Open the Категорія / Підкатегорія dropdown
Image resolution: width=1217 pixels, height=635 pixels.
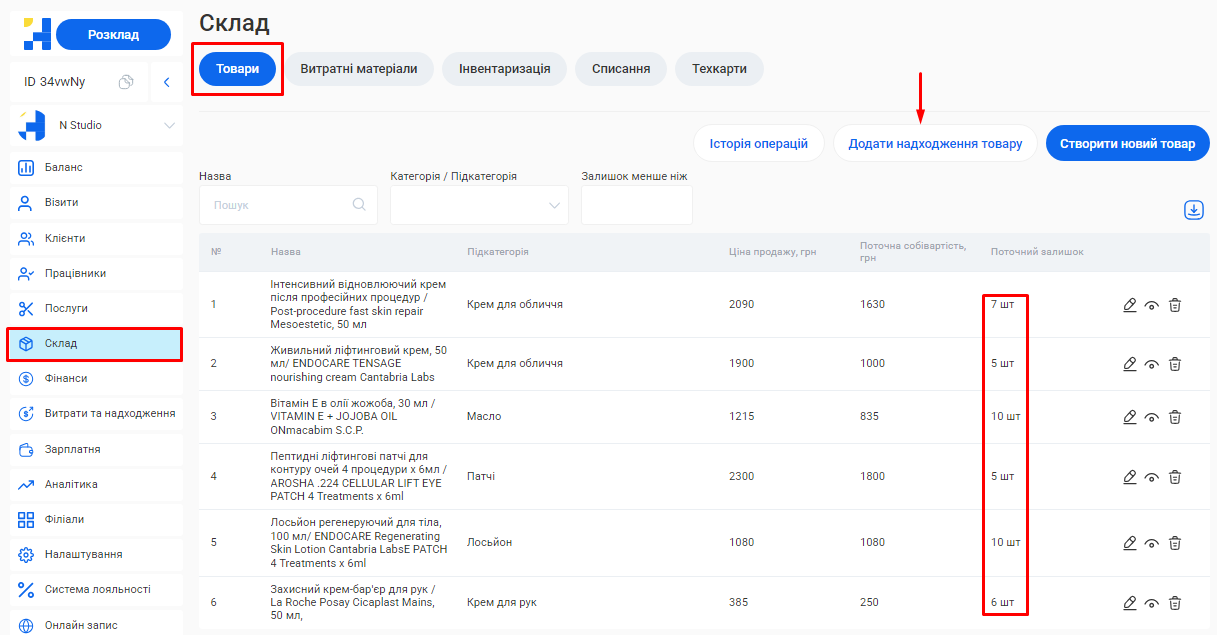click(479, 205)
